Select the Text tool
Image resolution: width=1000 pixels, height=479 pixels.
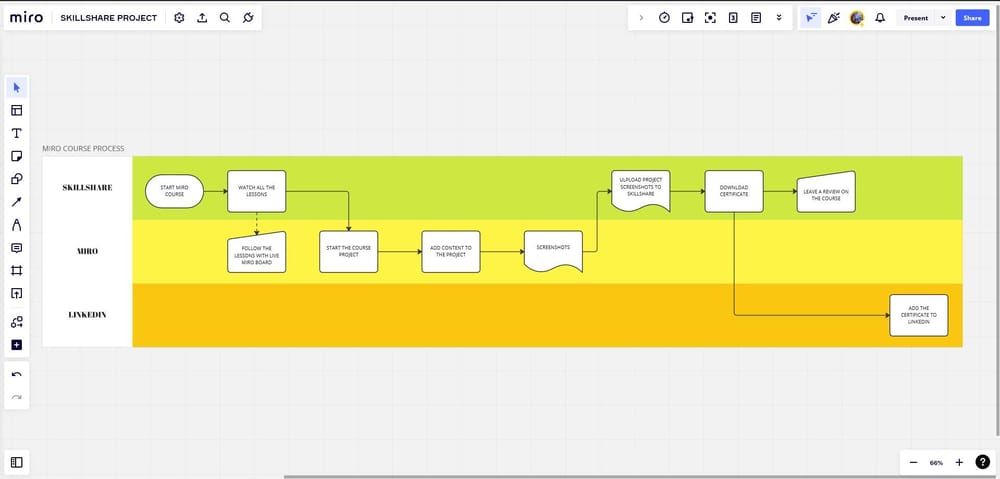coord(17,133)
